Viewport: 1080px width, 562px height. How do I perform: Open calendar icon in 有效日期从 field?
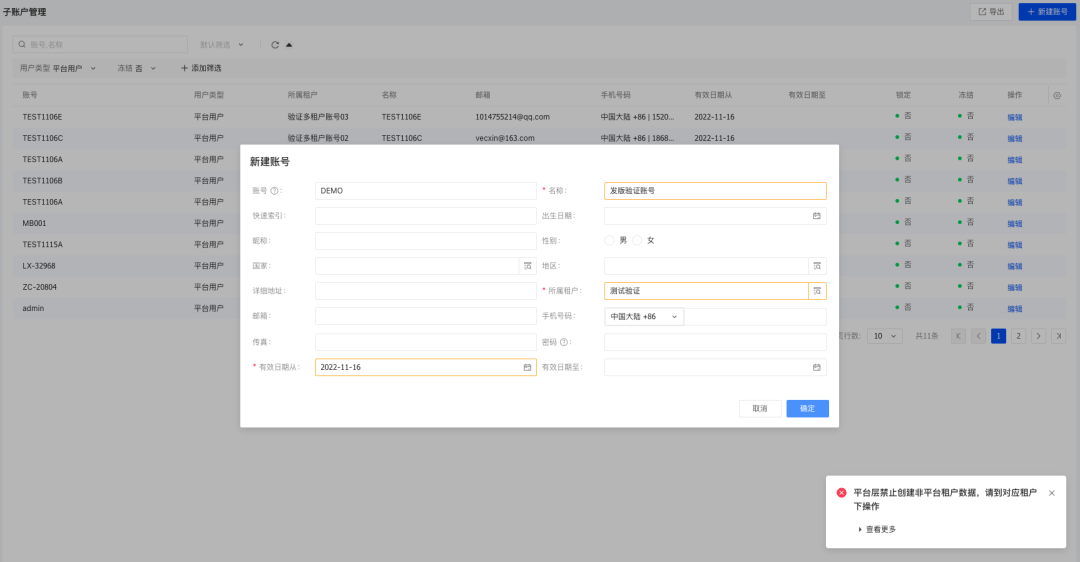coord(527,367)
